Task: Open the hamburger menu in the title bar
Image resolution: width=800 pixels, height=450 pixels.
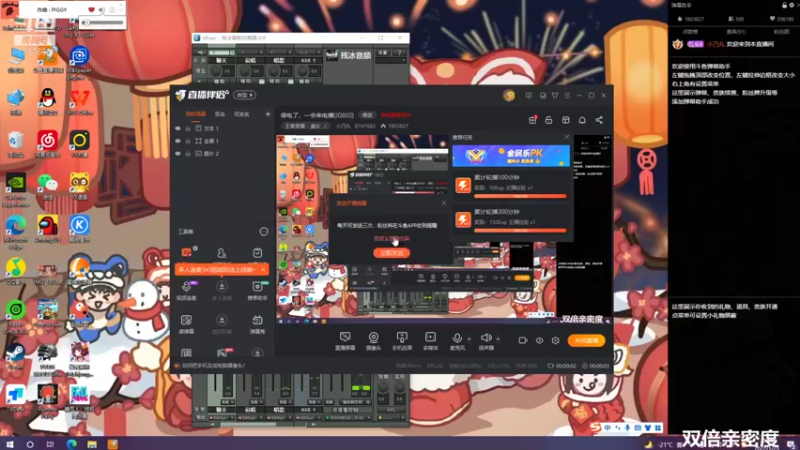Action: pos(567,95)
